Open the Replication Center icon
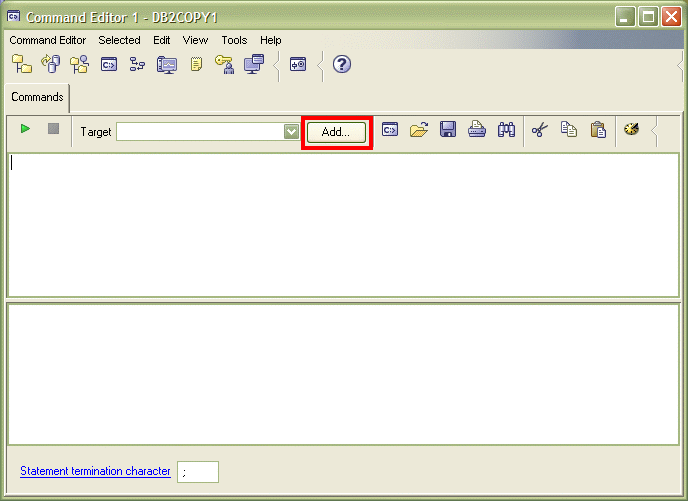 (x=51, y=64)
